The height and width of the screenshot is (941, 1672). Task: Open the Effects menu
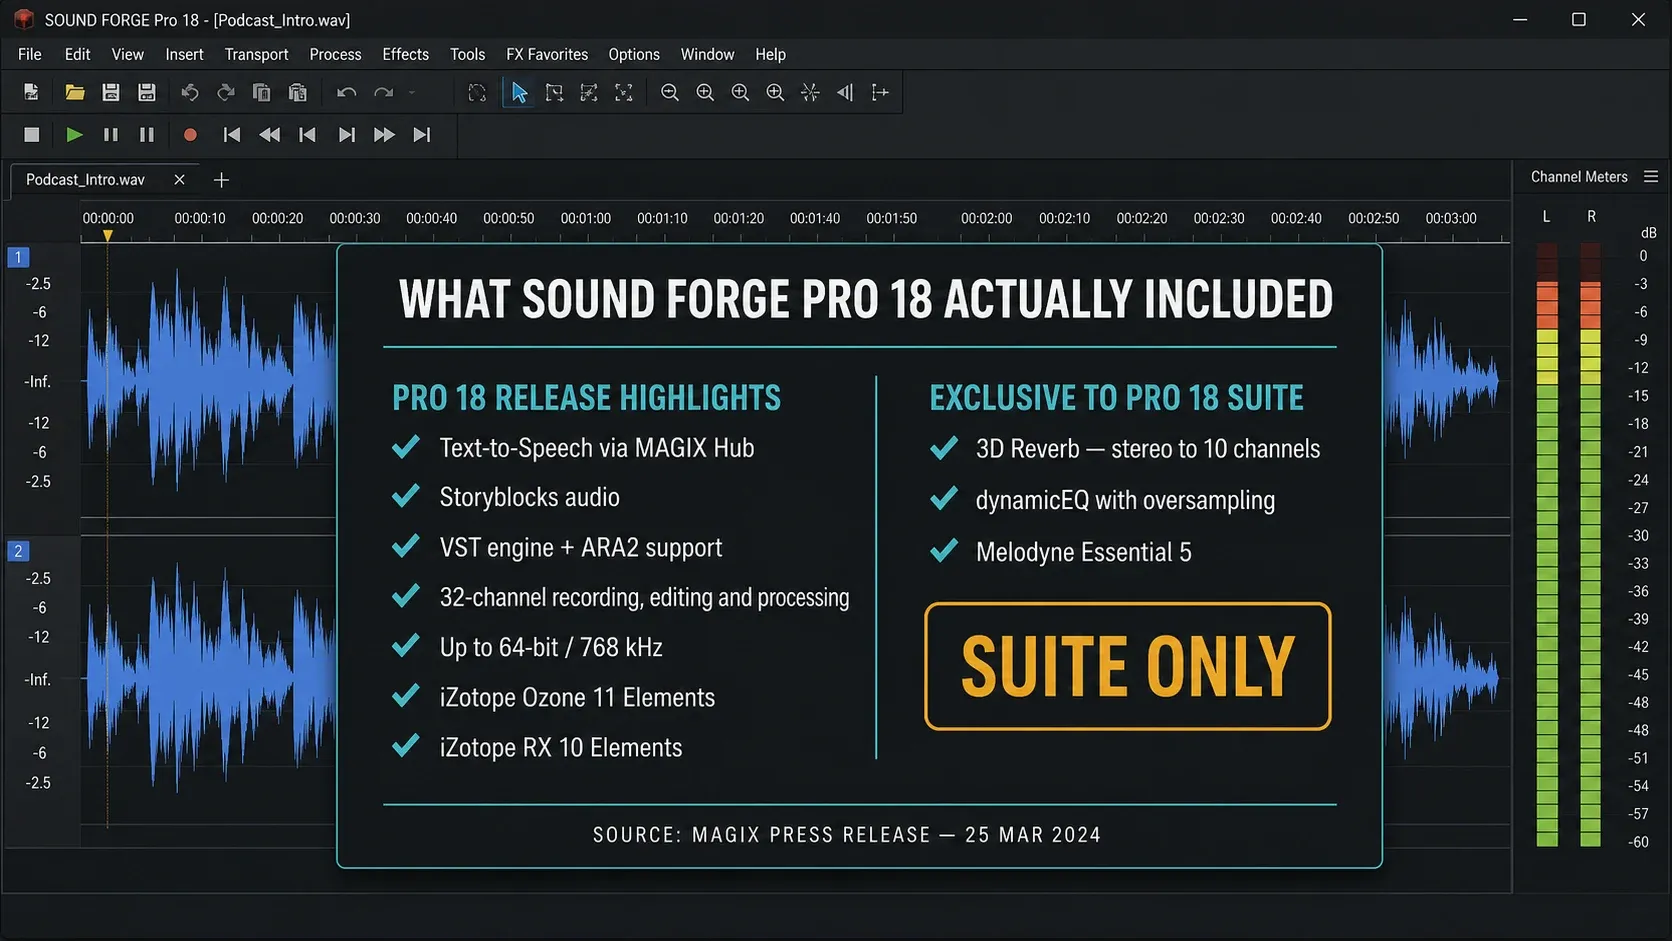[x=405, y=54]
